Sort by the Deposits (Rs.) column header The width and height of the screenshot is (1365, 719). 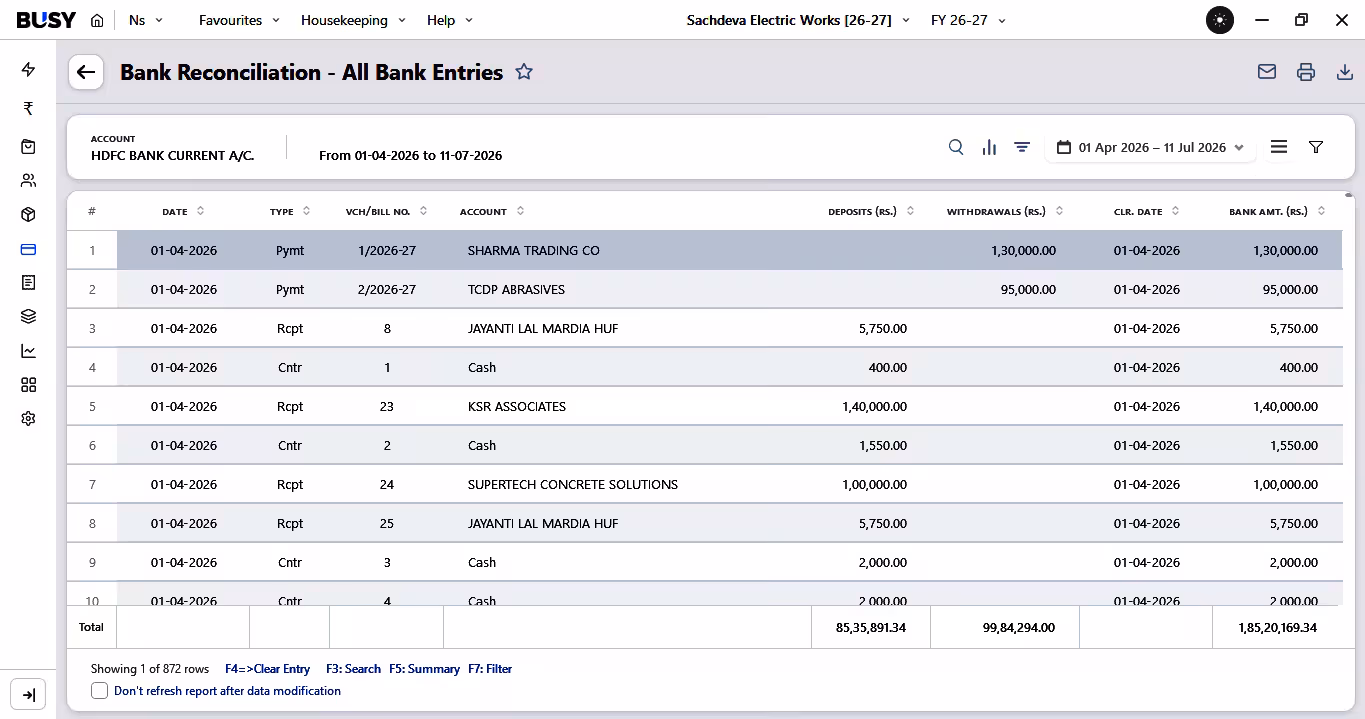871,211
